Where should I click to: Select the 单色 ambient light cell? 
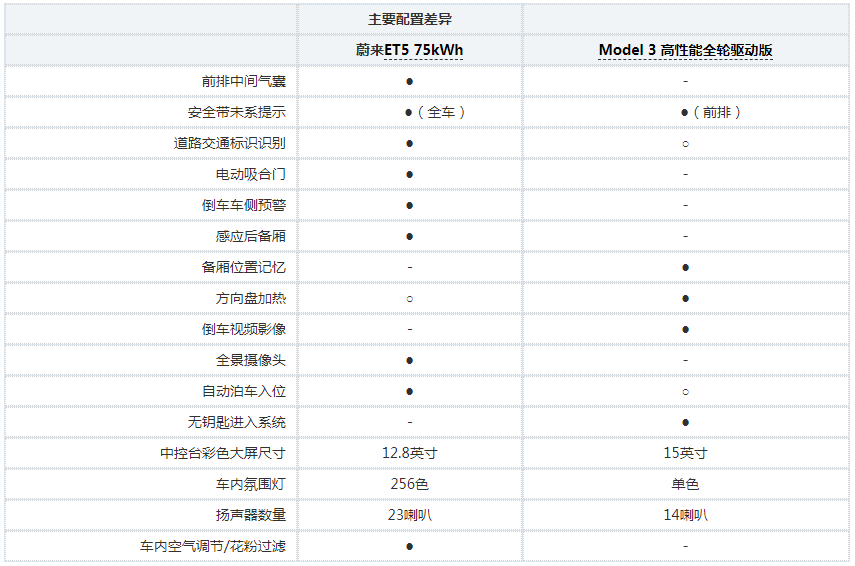tap(685, 484)
